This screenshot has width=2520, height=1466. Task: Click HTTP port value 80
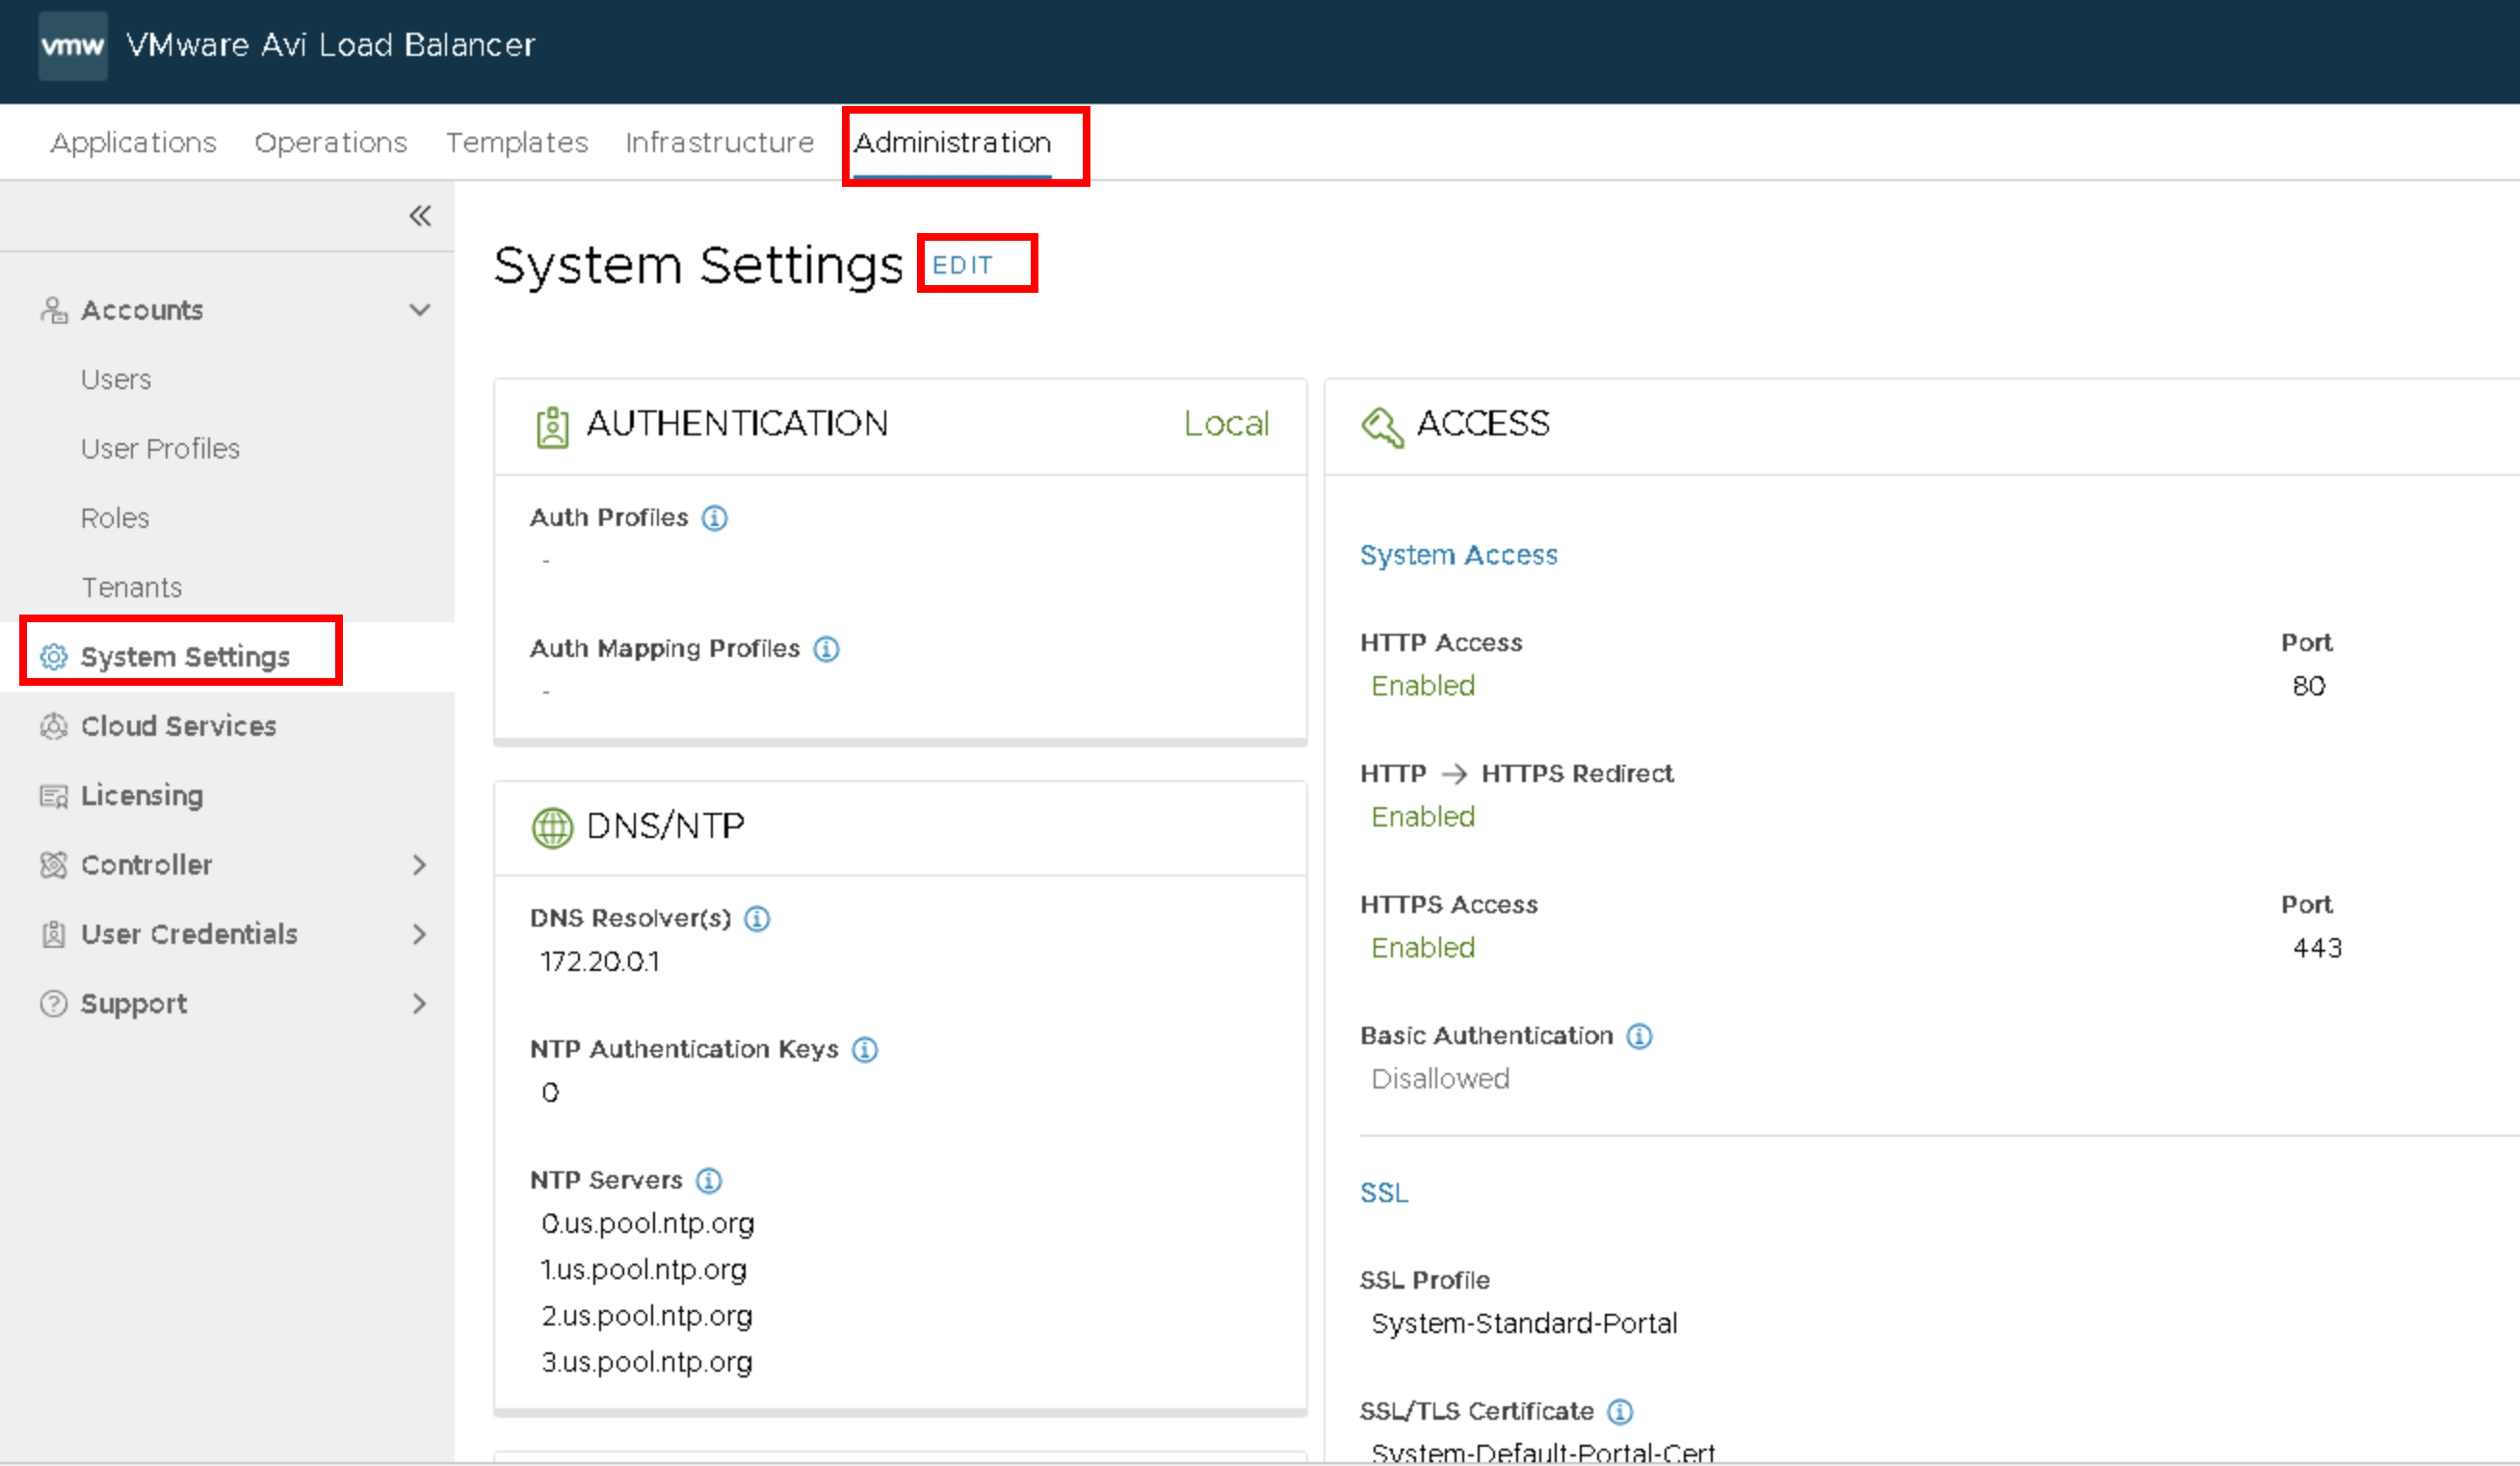point(2309,686)
